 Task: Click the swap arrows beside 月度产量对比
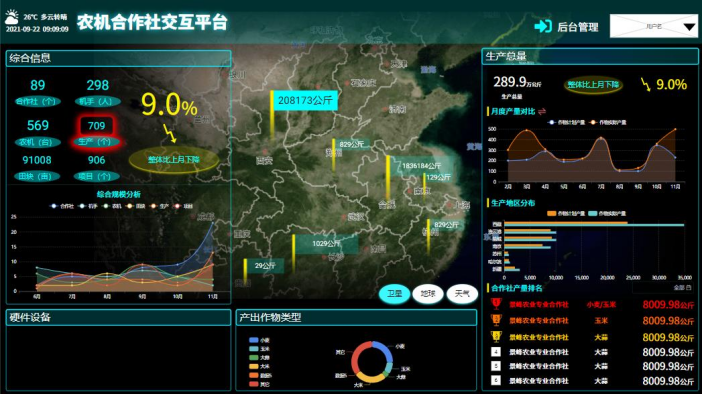point(542,111)
